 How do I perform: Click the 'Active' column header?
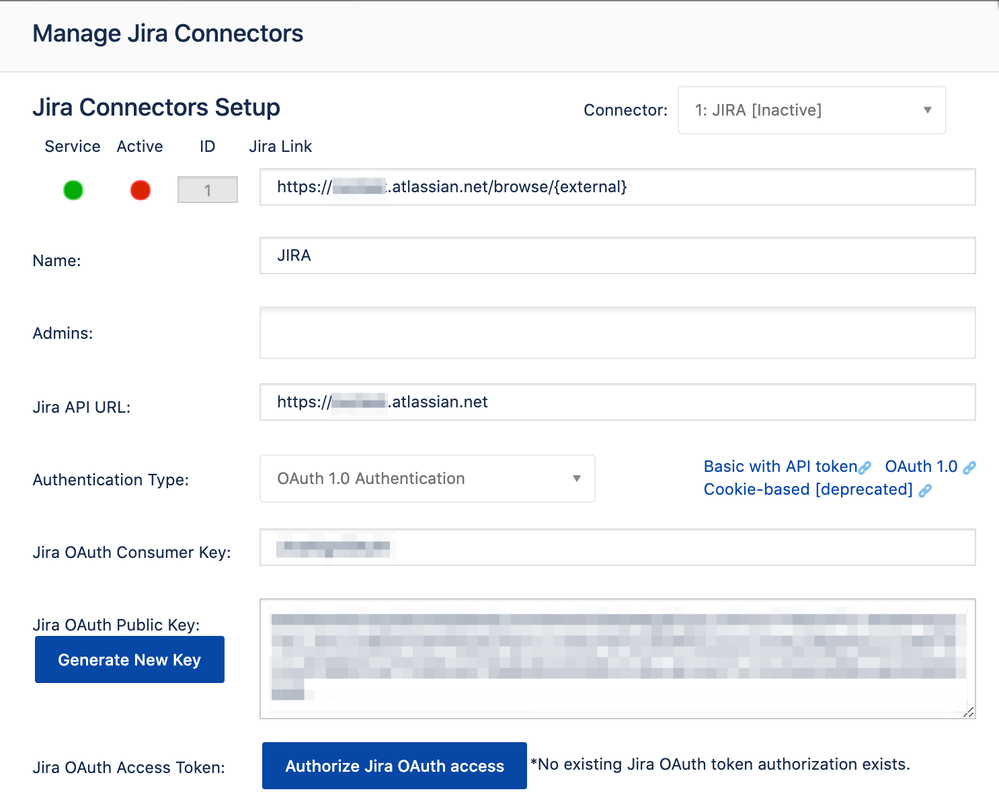coord(140,147)
